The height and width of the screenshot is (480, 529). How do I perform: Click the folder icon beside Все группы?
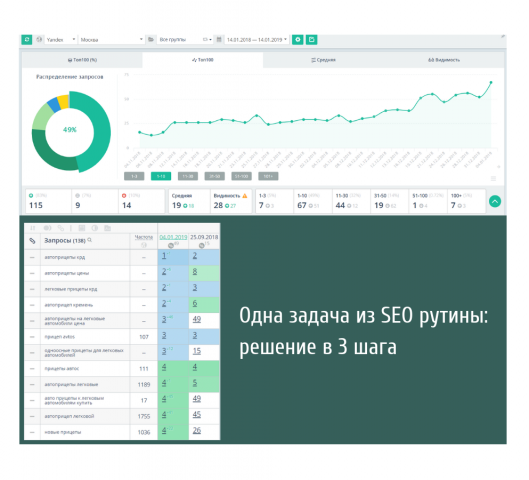(151, 39)
